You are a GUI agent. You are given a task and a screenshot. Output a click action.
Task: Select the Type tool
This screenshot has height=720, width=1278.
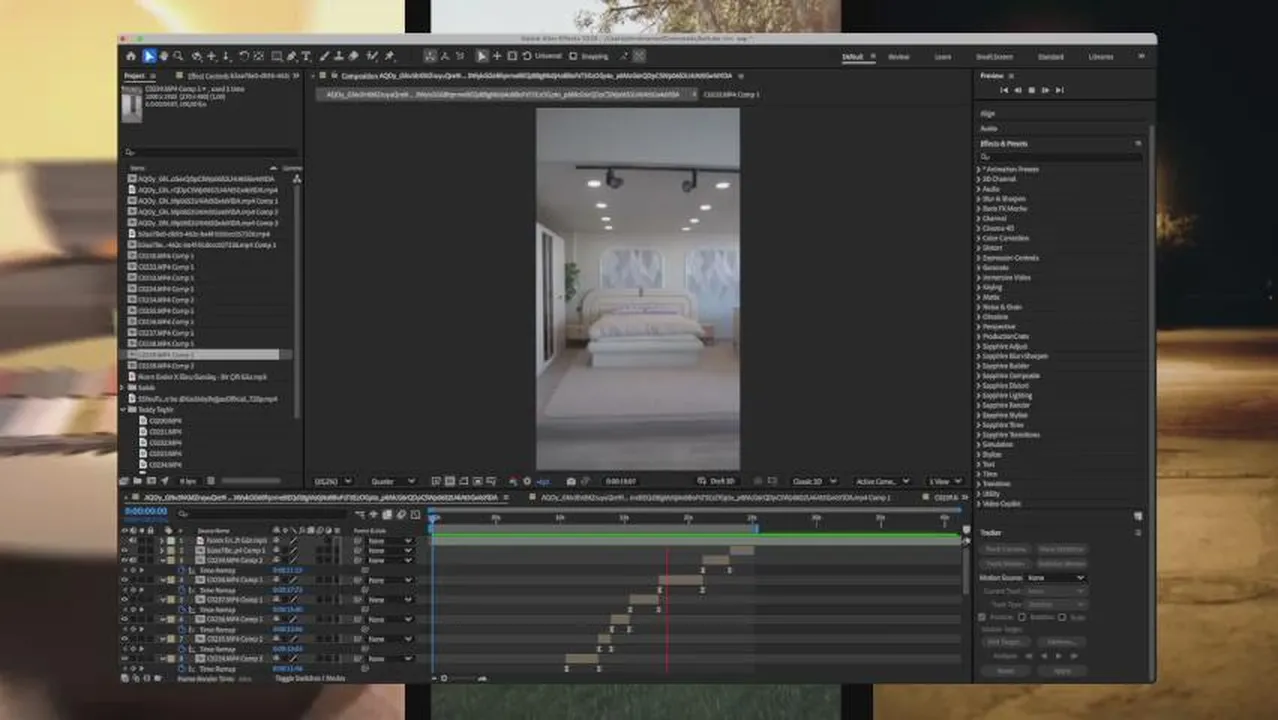(306, 57)
